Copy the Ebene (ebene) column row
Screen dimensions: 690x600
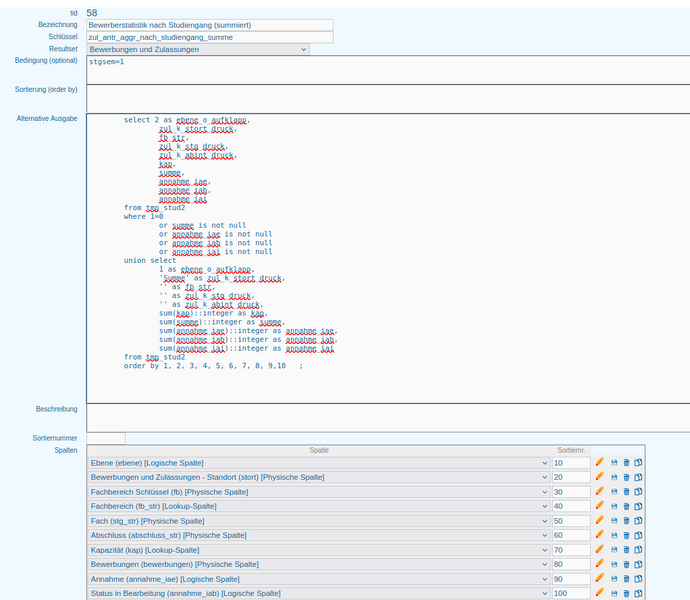tap(638, 463)
